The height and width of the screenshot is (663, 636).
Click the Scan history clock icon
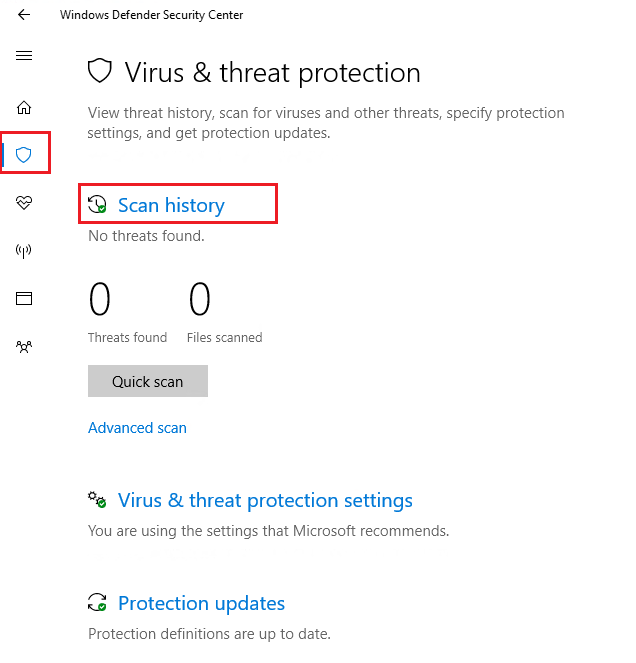coord(98,205)
